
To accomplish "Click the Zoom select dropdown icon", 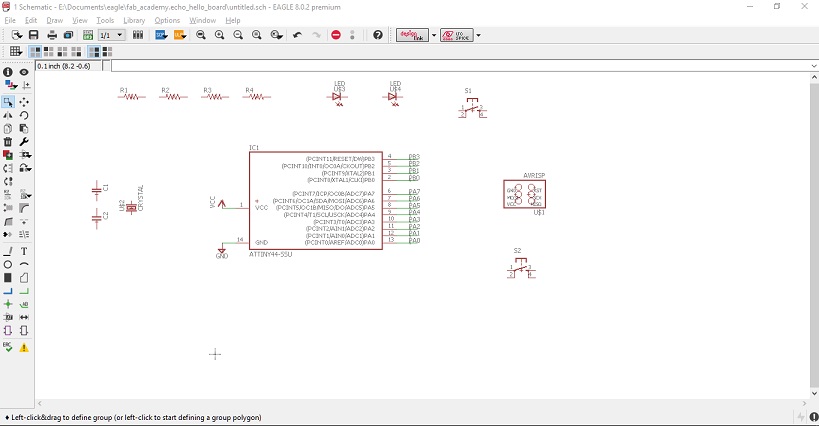I will [x=276, y=35].
